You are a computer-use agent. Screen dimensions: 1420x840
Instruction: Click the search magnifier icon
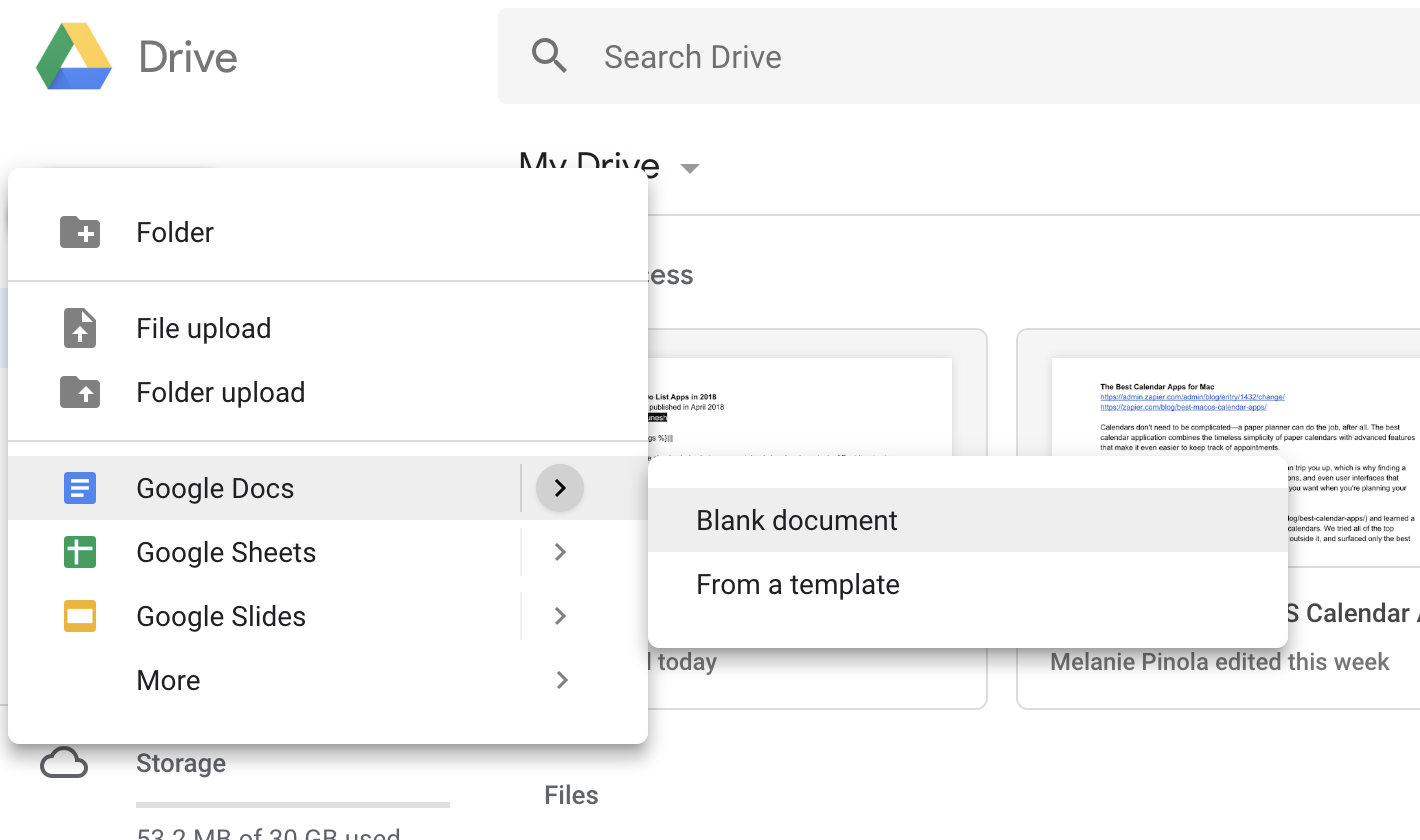(550, 56)
